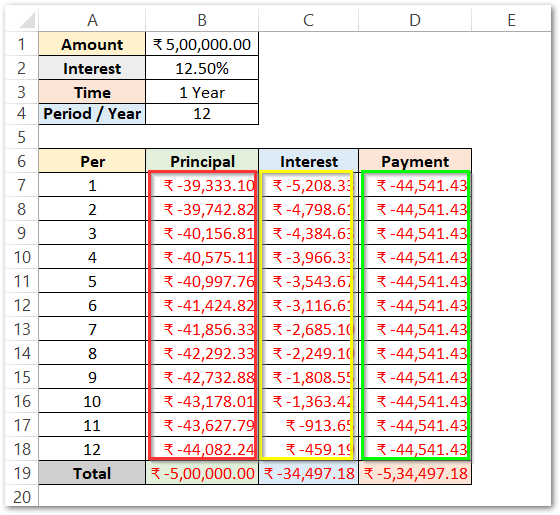Select principal cell ₹ -43,178.01
560x515 pixels.
pyautogui.click(x=202, y=401)
